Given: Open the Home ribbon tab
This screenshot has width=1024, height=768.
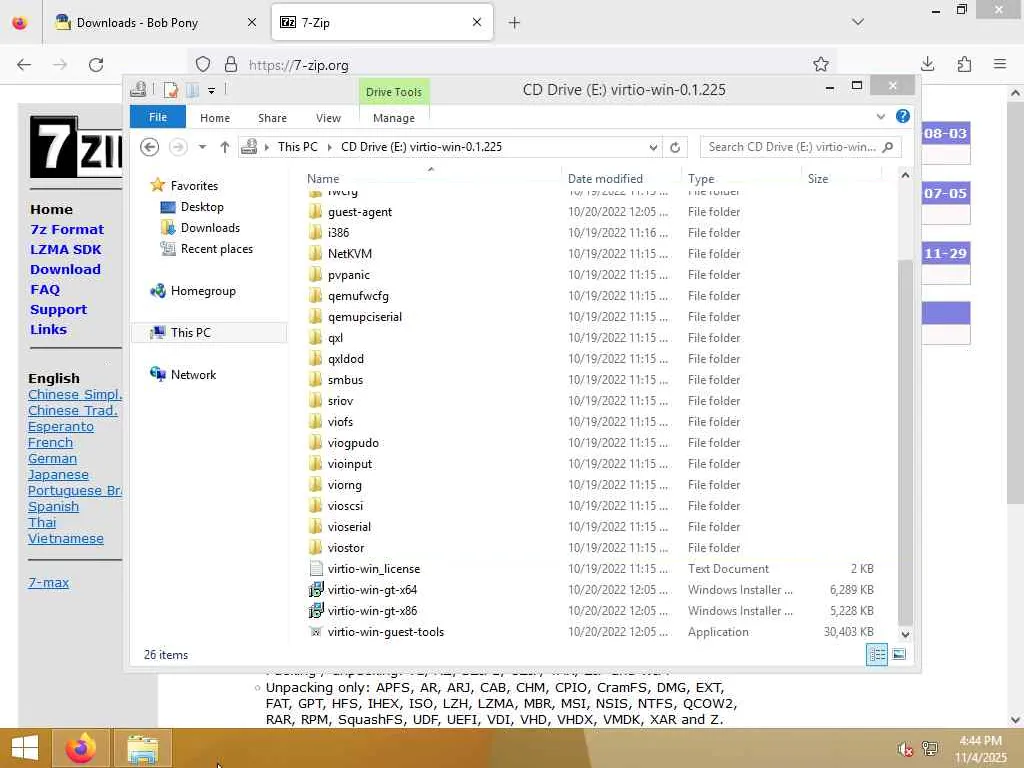Looking at the screenshot, I should tap(215, 118).
